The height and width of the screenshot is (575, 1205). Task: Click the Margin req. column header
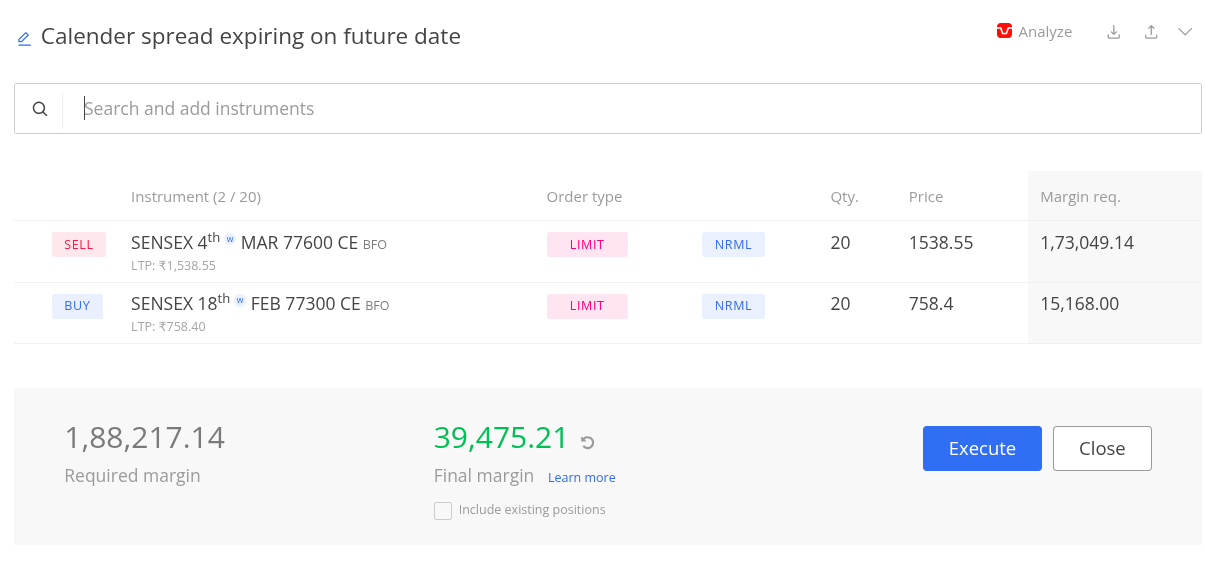[1080, 197]
